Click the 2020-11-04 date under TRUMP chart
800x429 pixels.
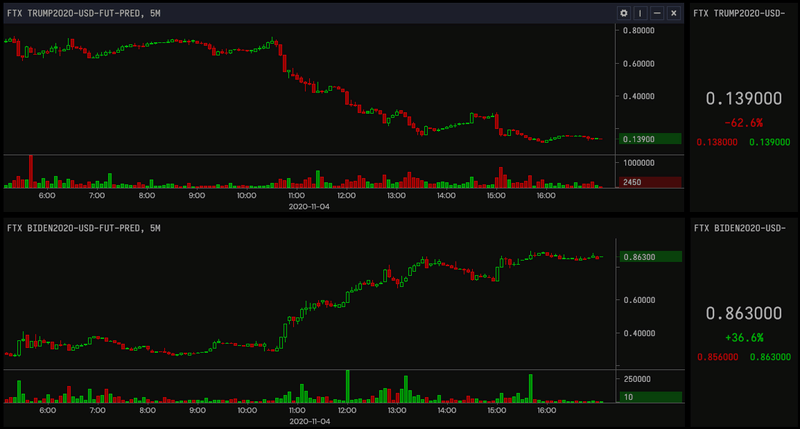309,207
